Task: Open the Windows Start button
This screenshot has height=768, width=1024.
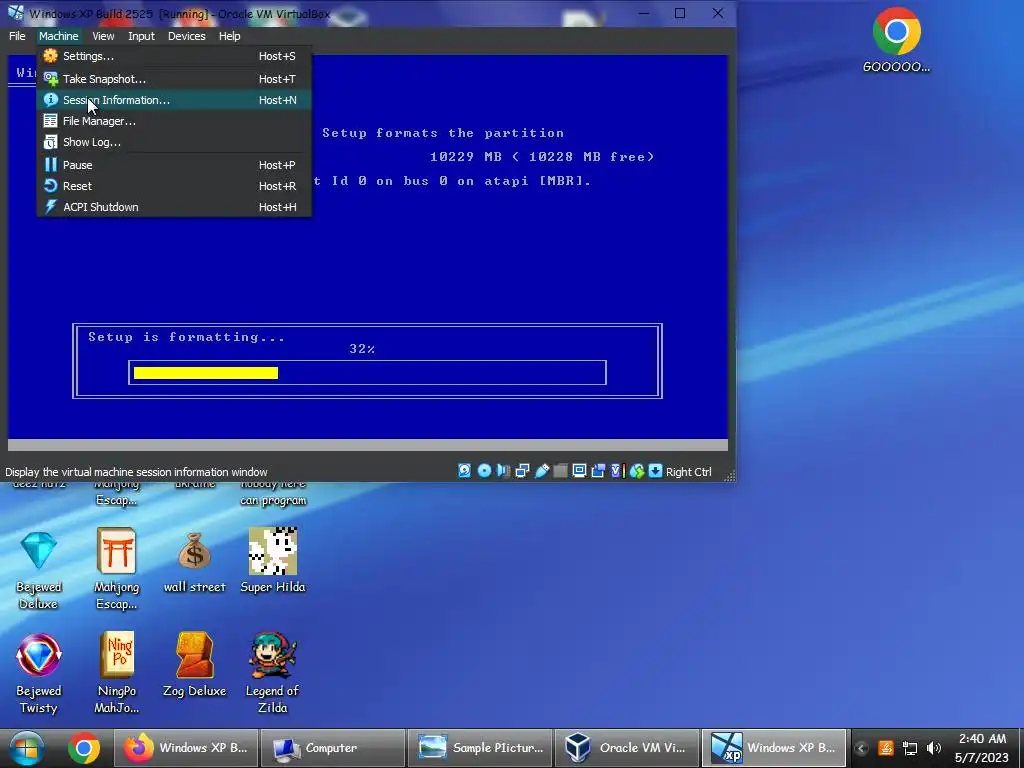Action: pyautogui.click(x=26, y=748)
